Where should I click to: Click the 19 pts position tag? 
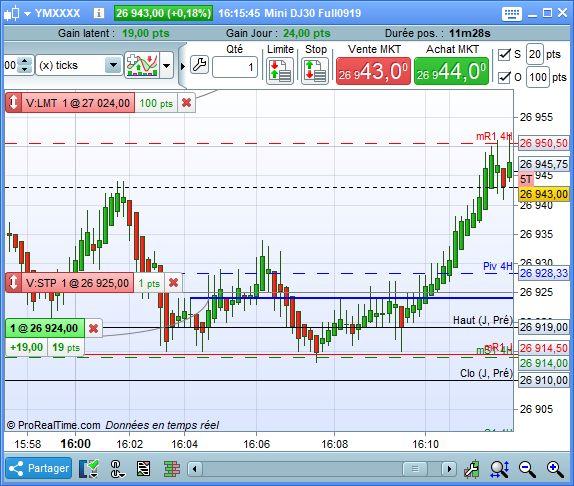click(x=66, y=347)
